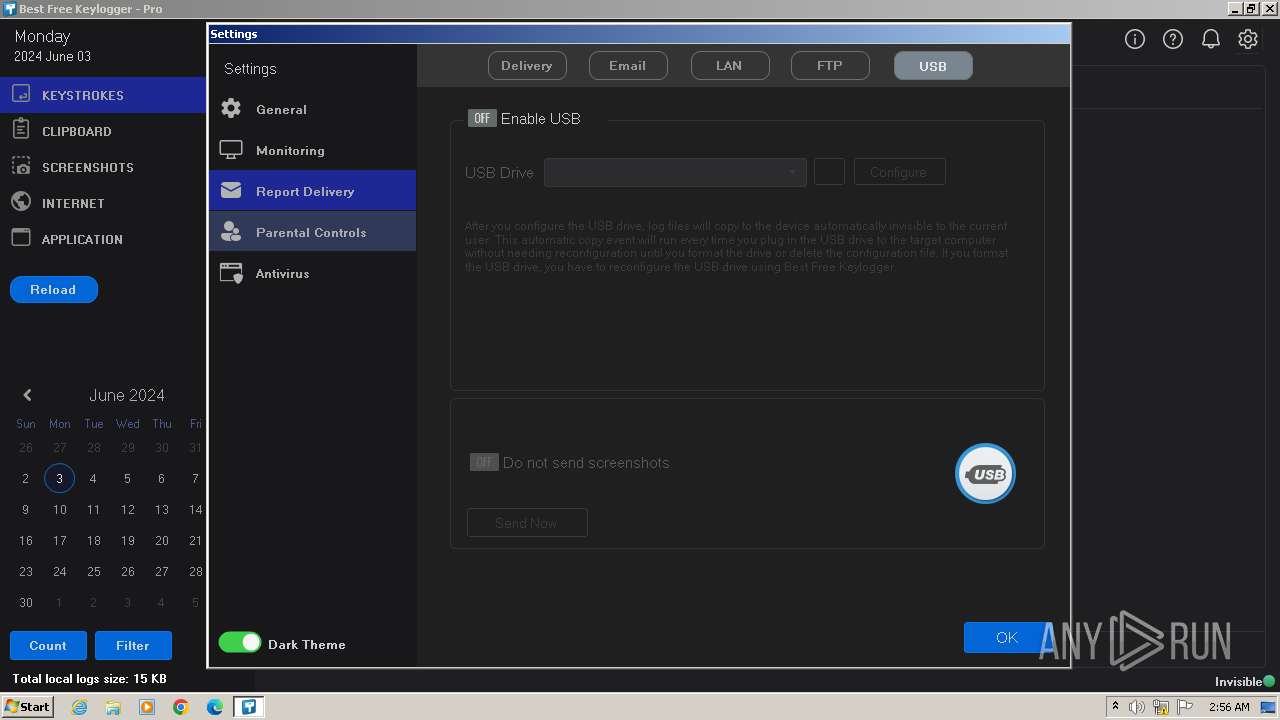1280x720 pixels.
Task: Select Parental Controls in Settings sidebar
Action: pyautogui.click(x=312, y=231)
